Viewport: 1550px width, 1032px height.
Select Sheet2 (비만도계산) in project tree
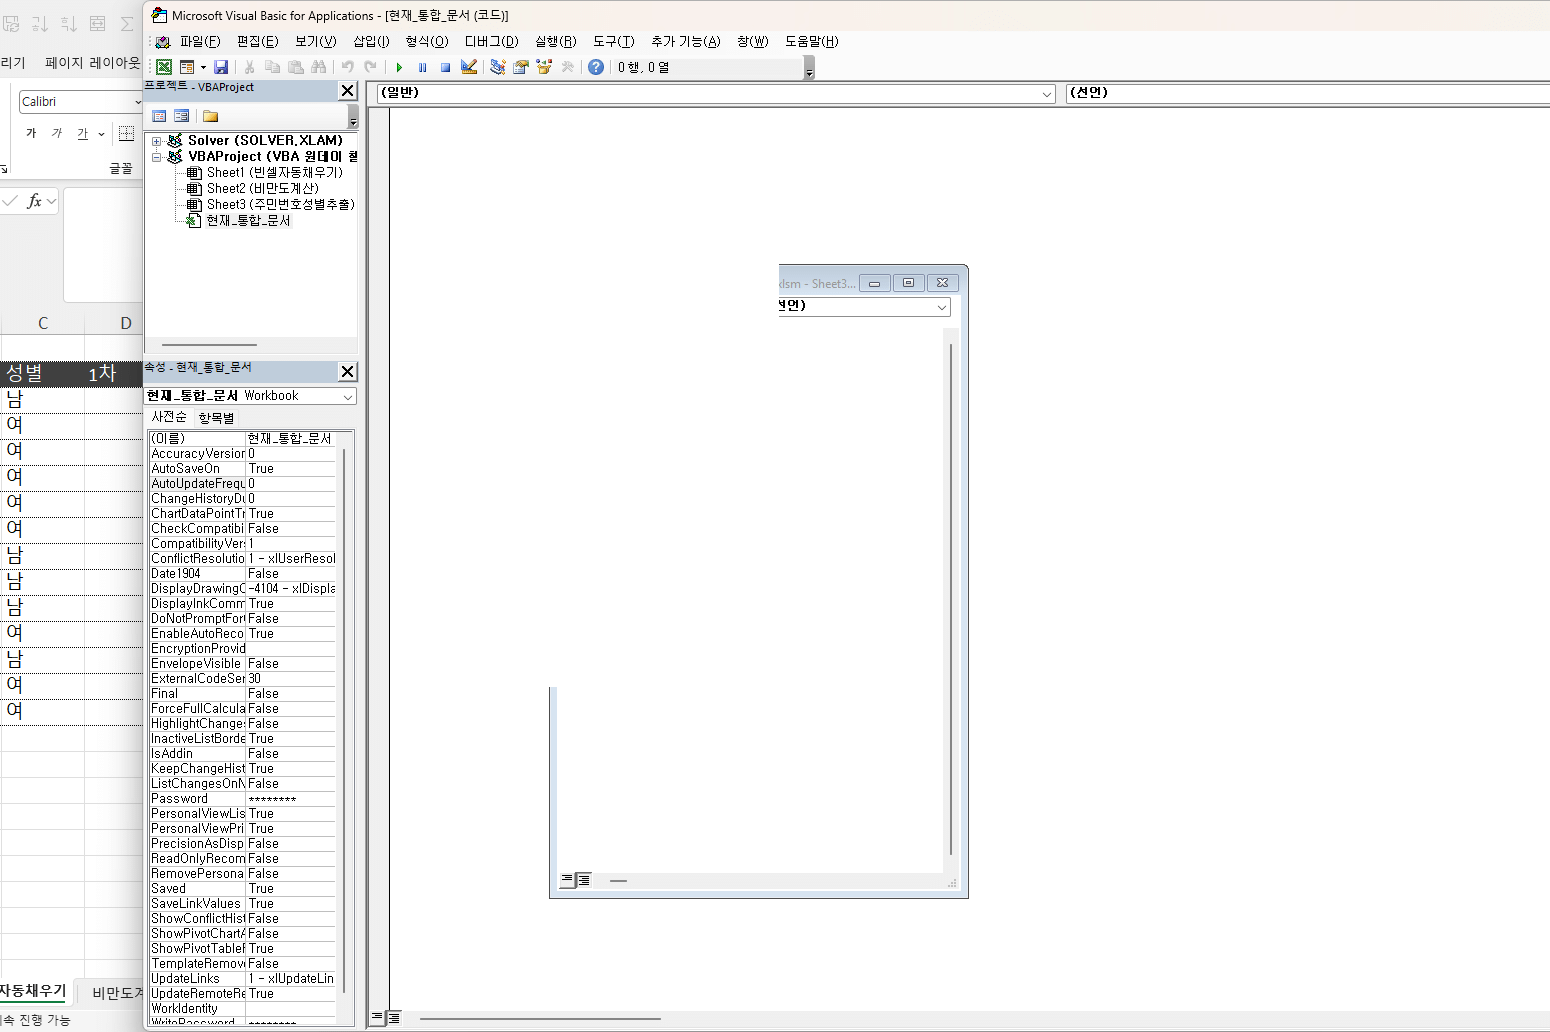262,188
